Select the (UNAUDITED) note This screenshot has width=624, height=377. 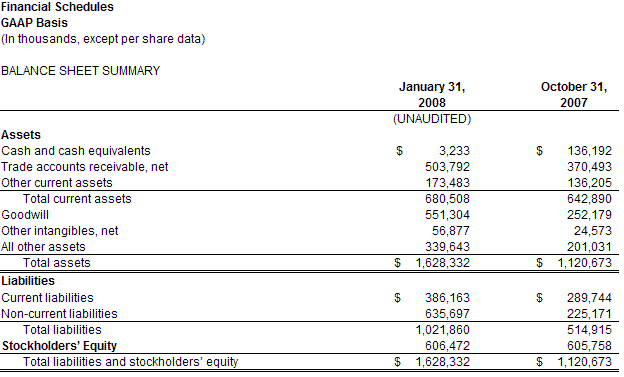tap(432, 119)
